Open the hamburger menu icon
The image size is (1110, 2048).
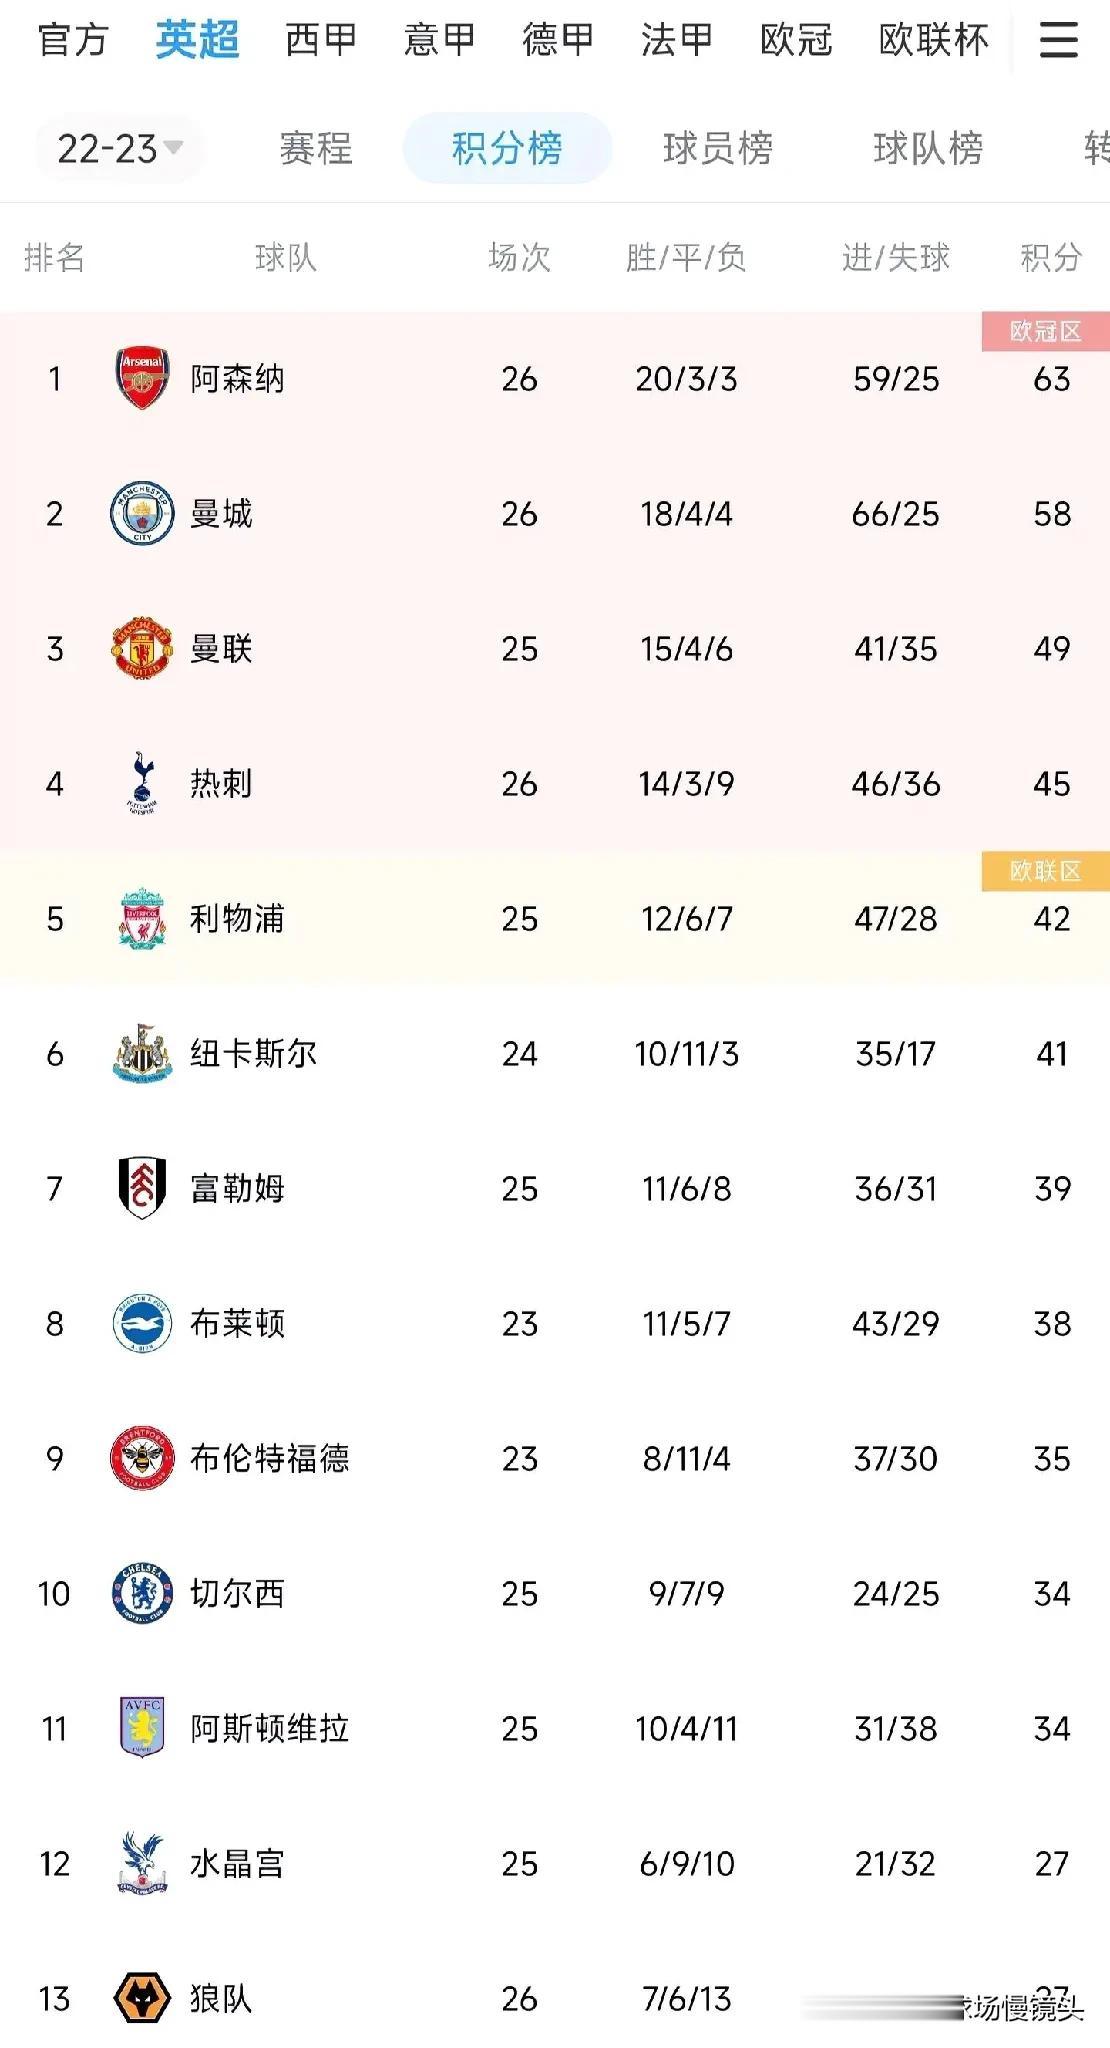coord(1058,40)
